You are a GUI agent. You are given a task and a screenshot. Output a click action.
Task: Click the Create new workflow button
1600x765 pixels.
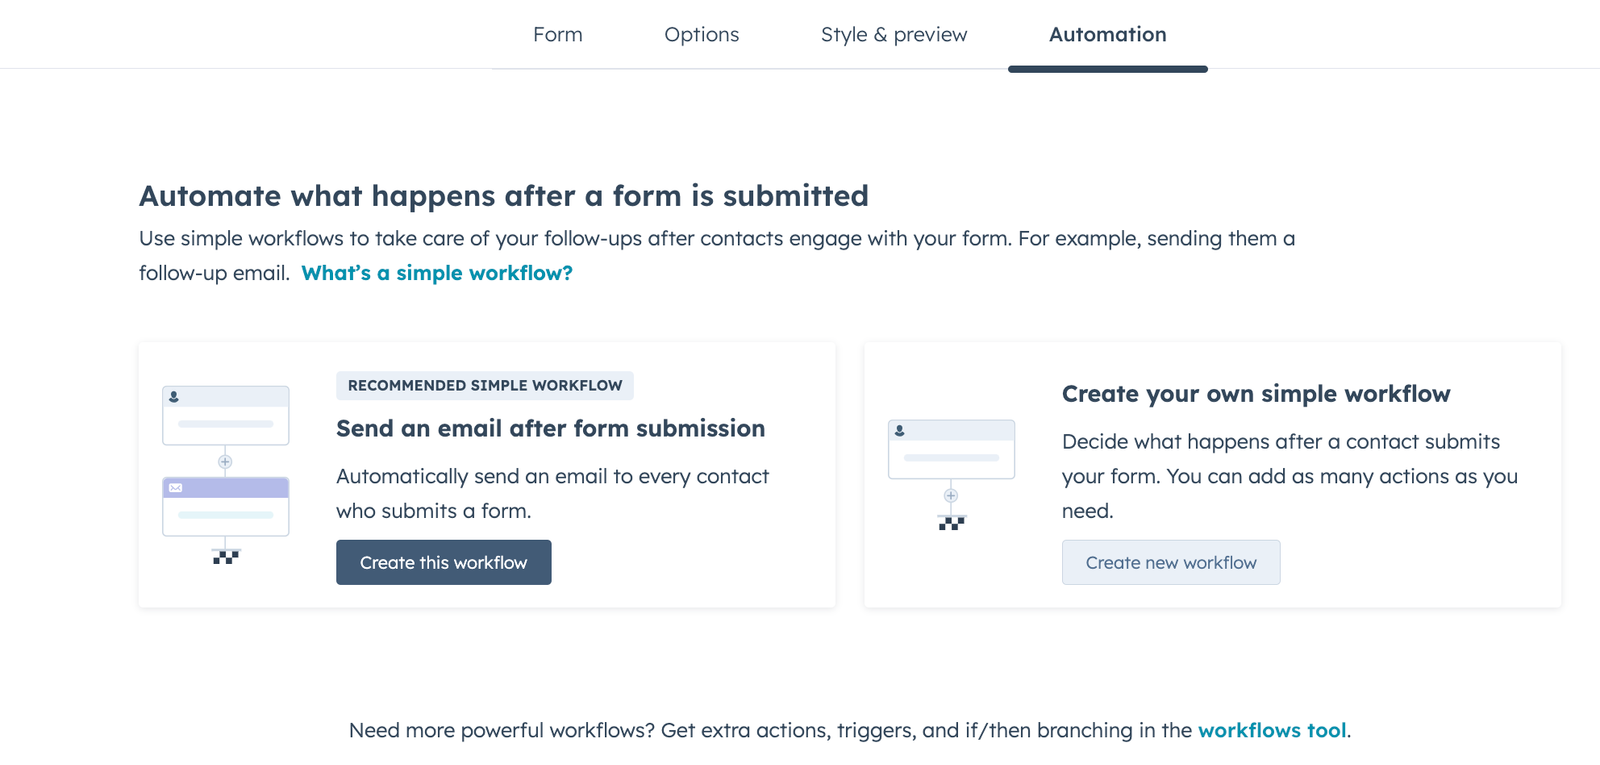pyautogui.click(x=1170, y=562)
